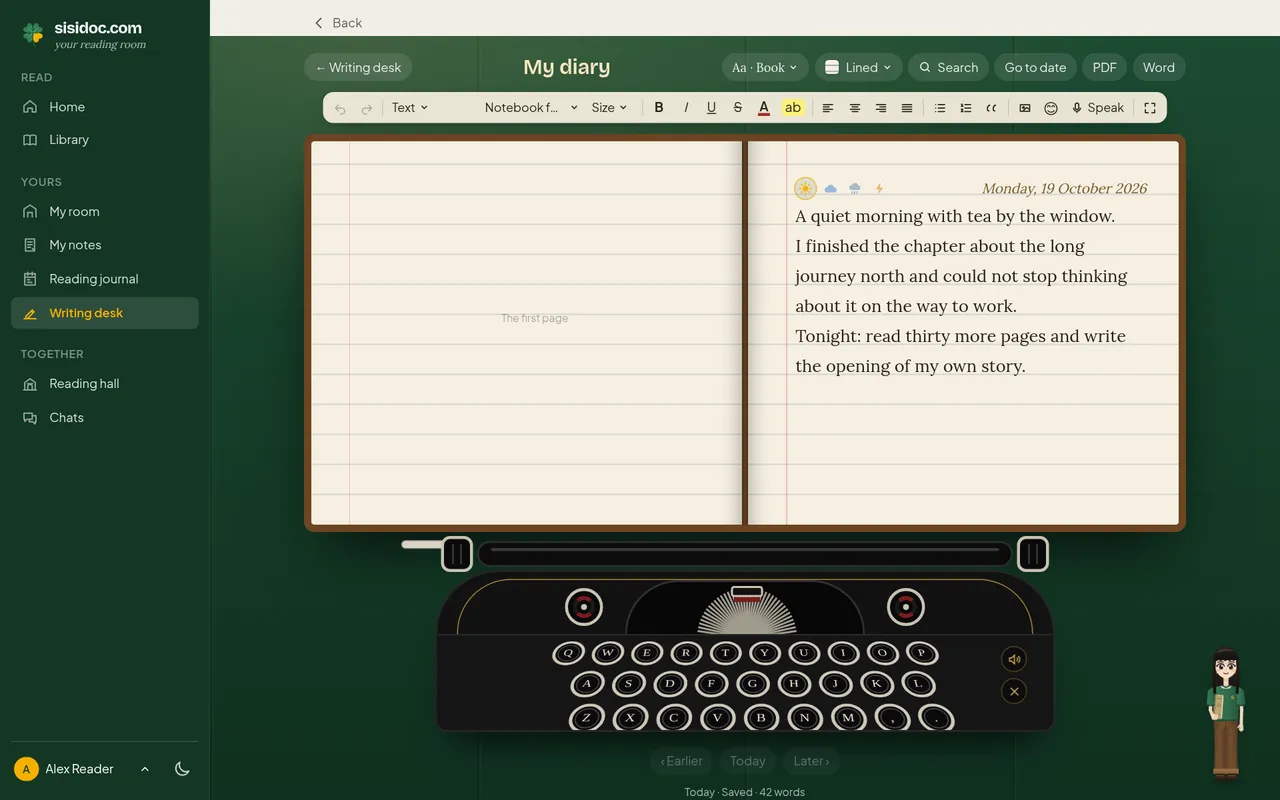Viewport: 1280px width, 800px height.
Task: Open Reading hall in the sidebar
Action: click(x=105, y=384)
